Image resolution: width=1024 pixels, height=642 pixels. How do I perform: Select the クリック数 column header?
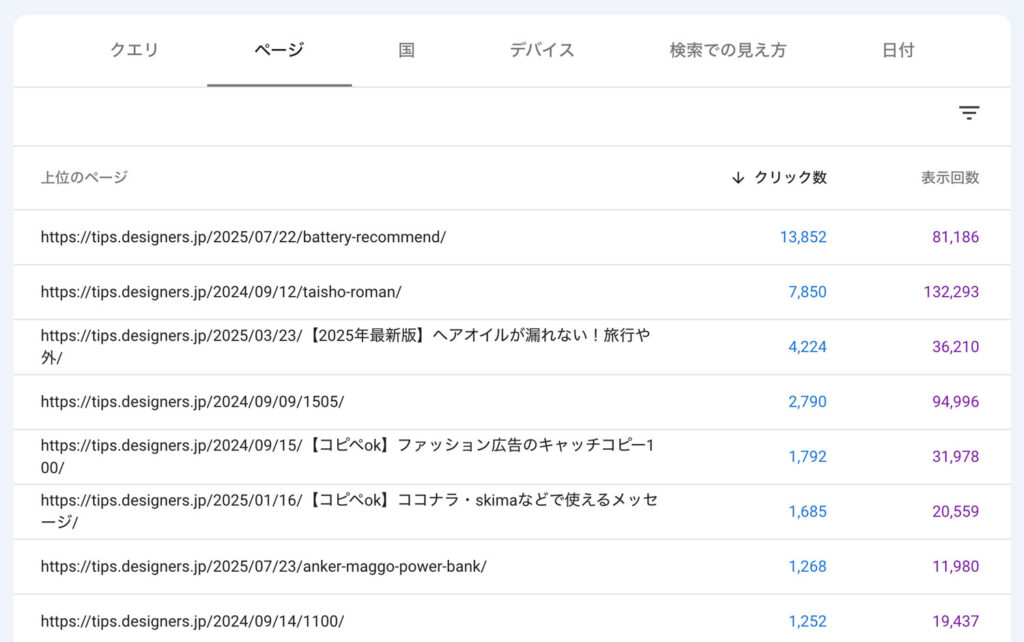point(790,177)
